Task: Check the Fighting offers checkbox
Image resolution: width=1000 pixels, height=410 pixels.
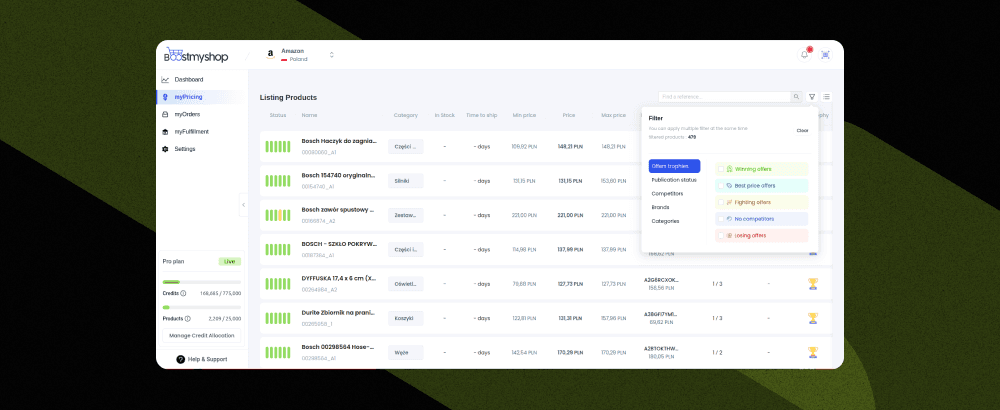Action: pos(721,202)
